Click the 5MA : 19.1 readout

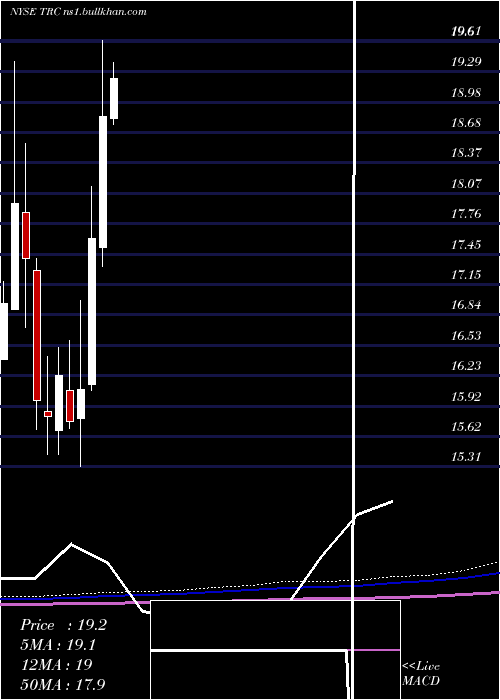click(x=59, y=645)
